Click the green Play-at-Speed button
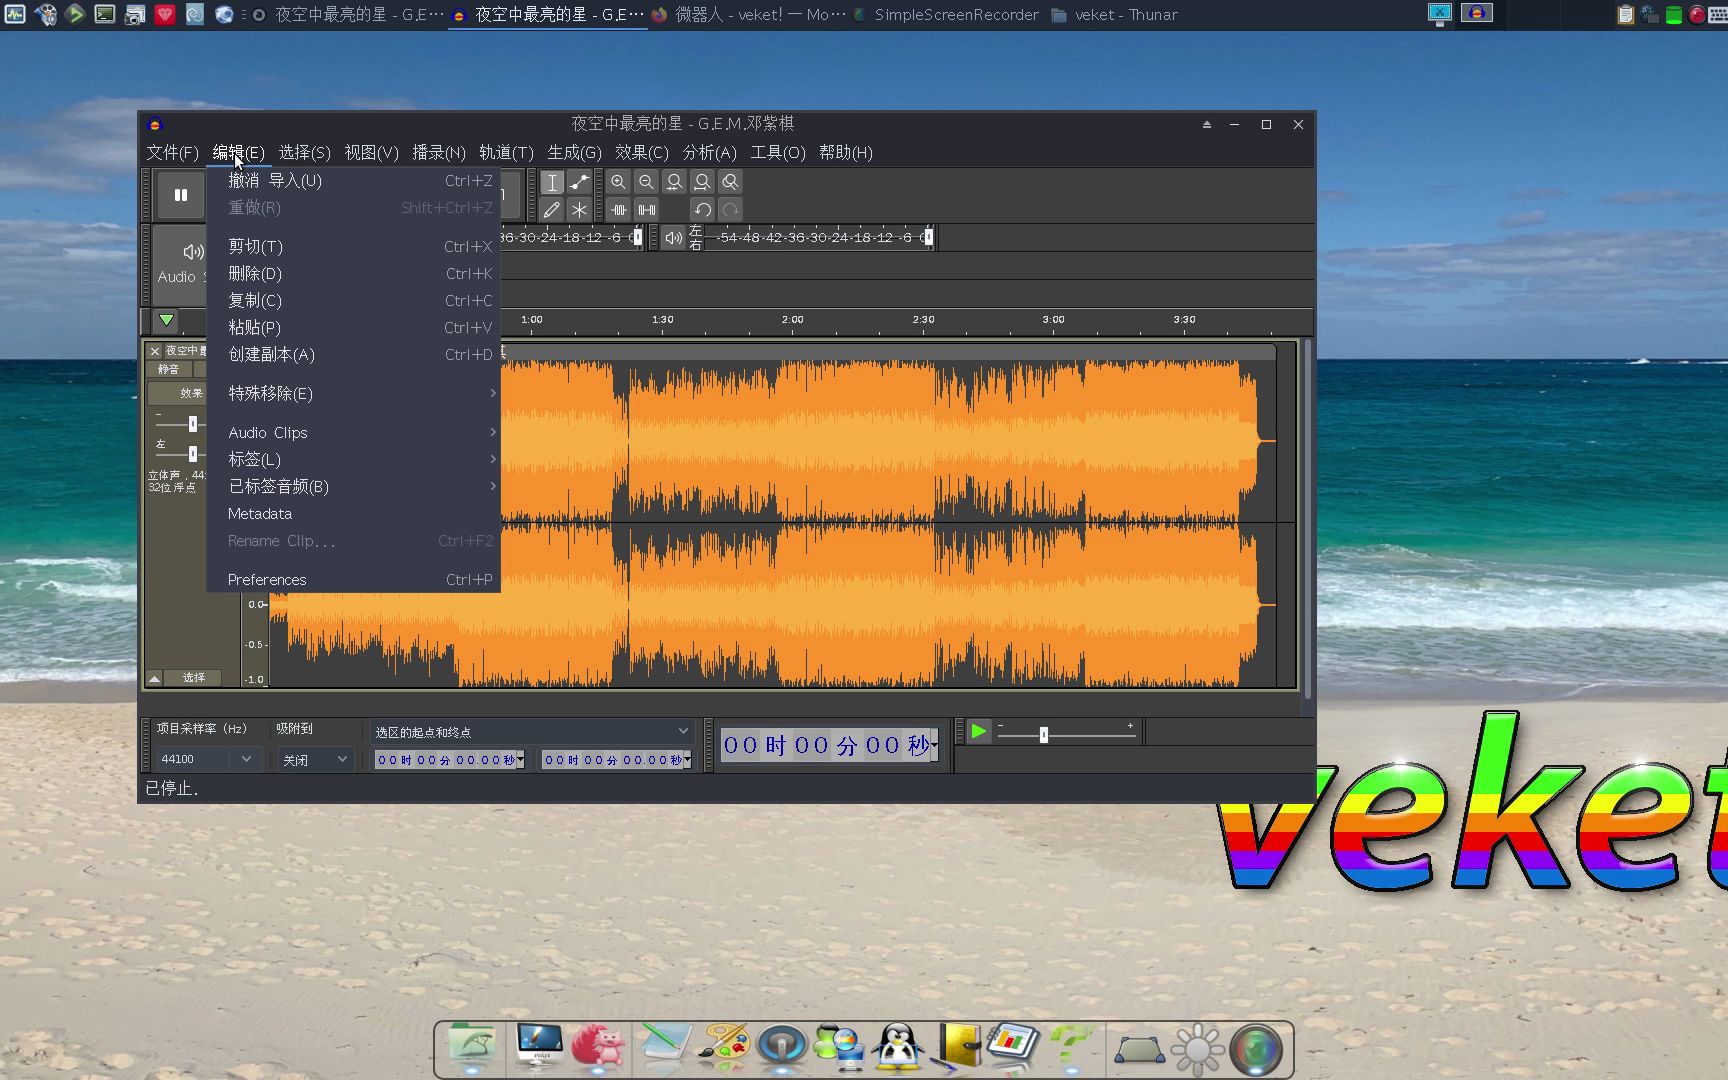1728x1080 pixels. coord(978,732)
